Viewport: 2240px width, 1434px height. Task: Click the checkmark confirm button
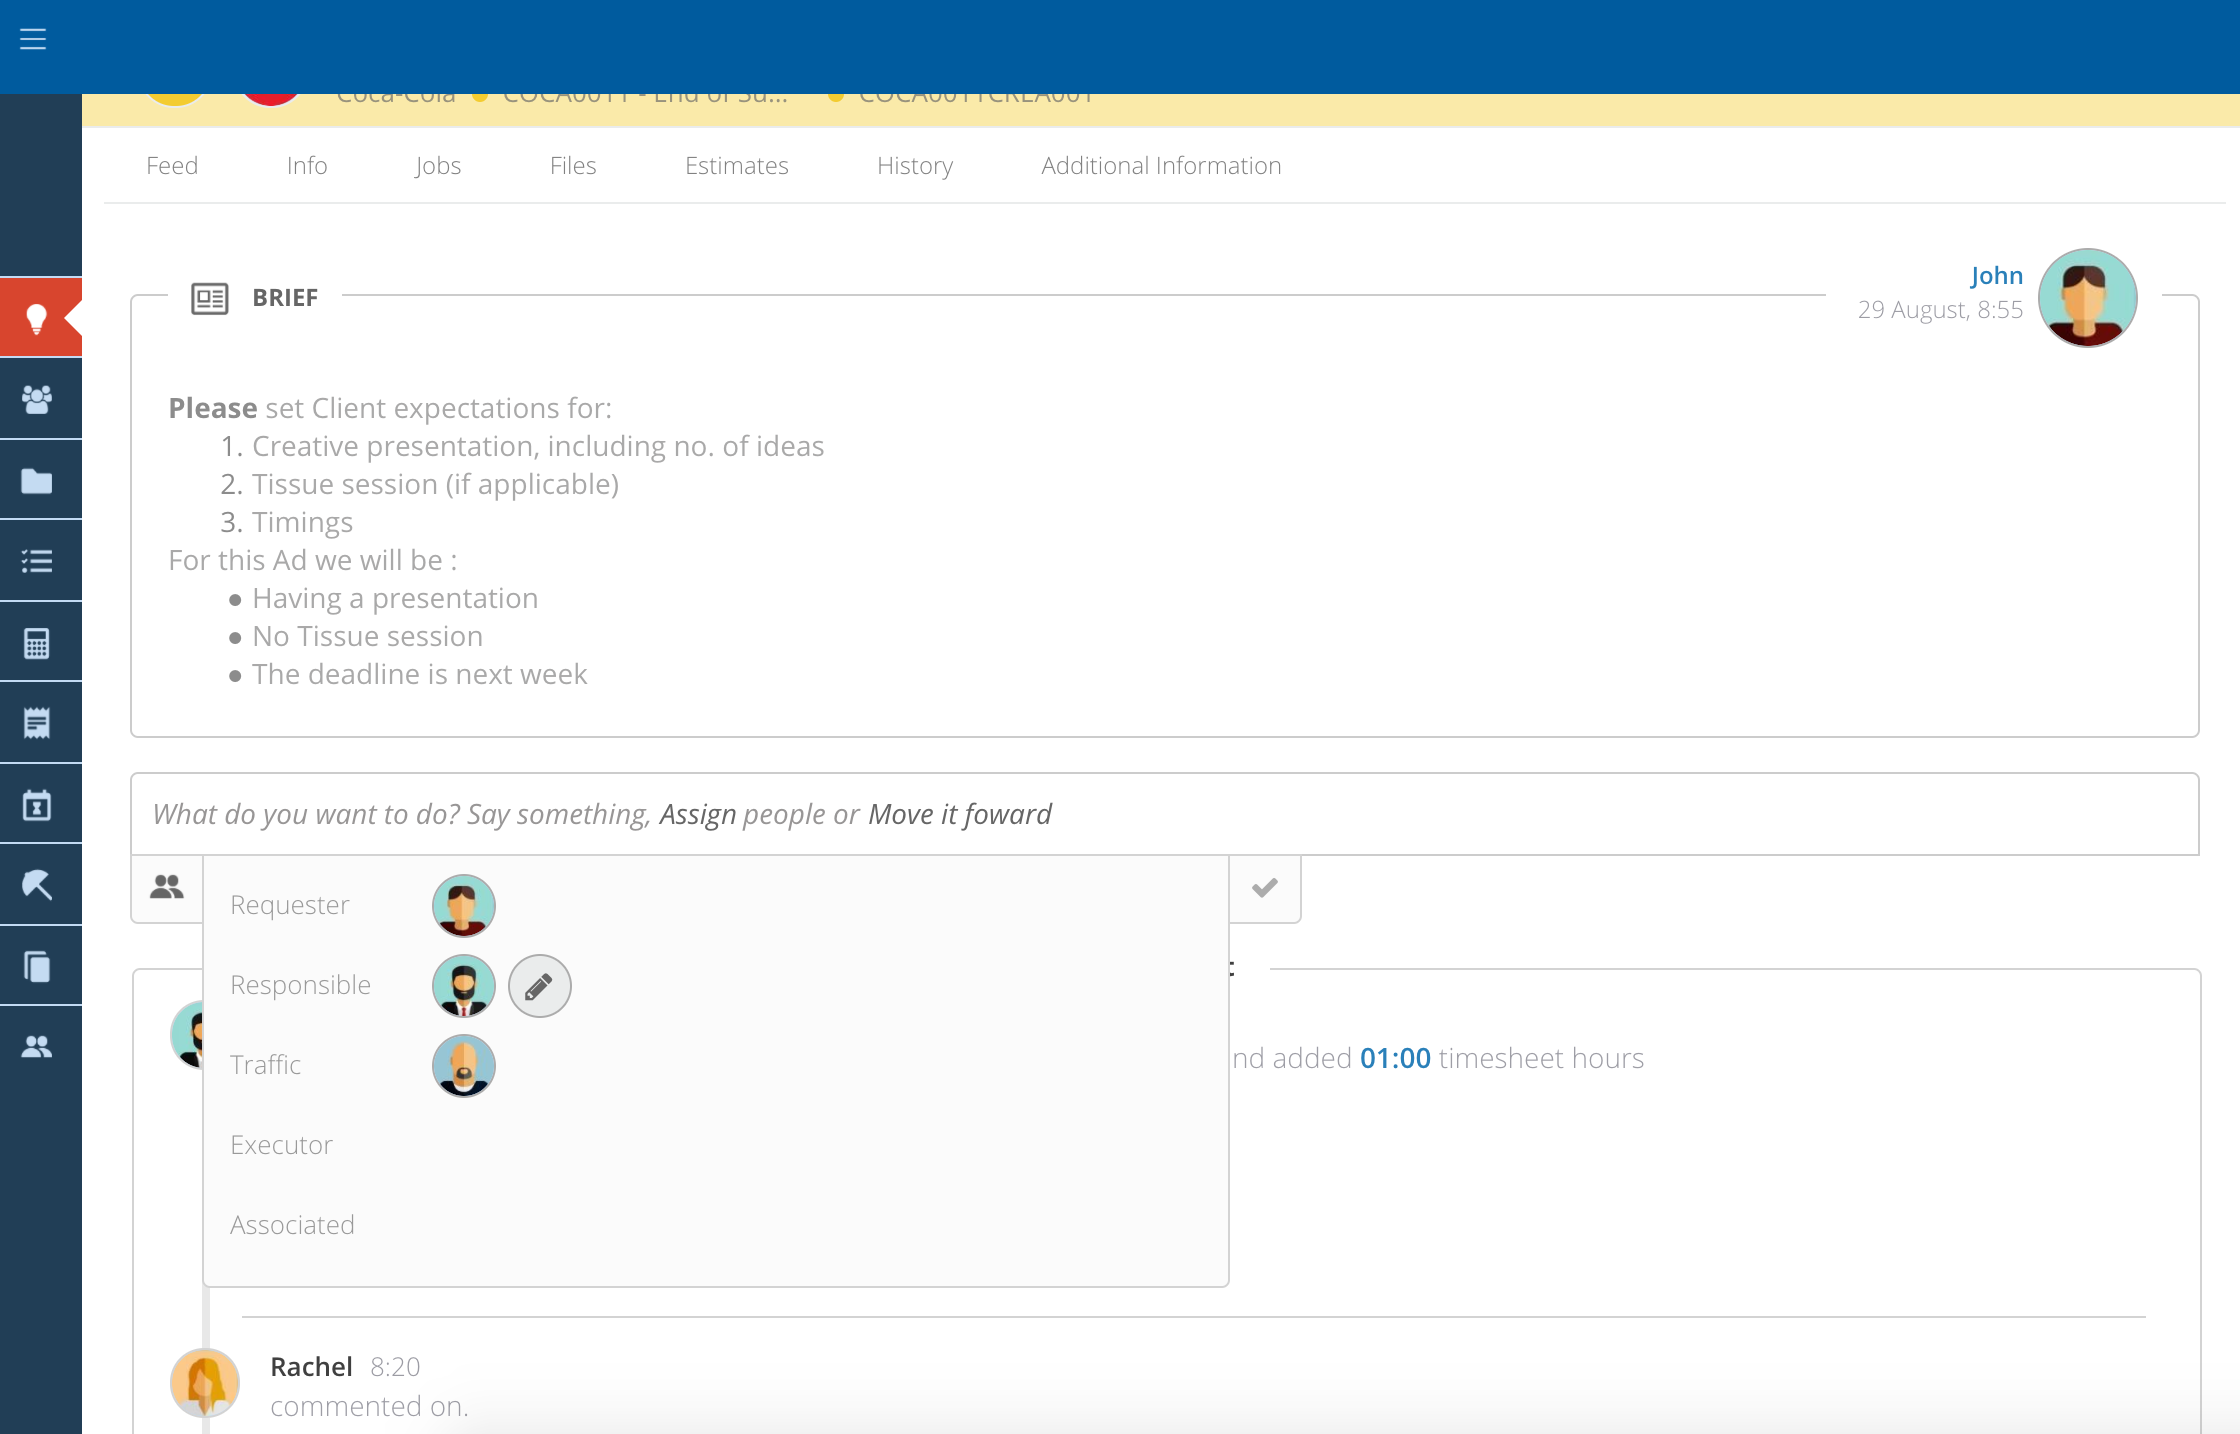tap(1265, 888)
